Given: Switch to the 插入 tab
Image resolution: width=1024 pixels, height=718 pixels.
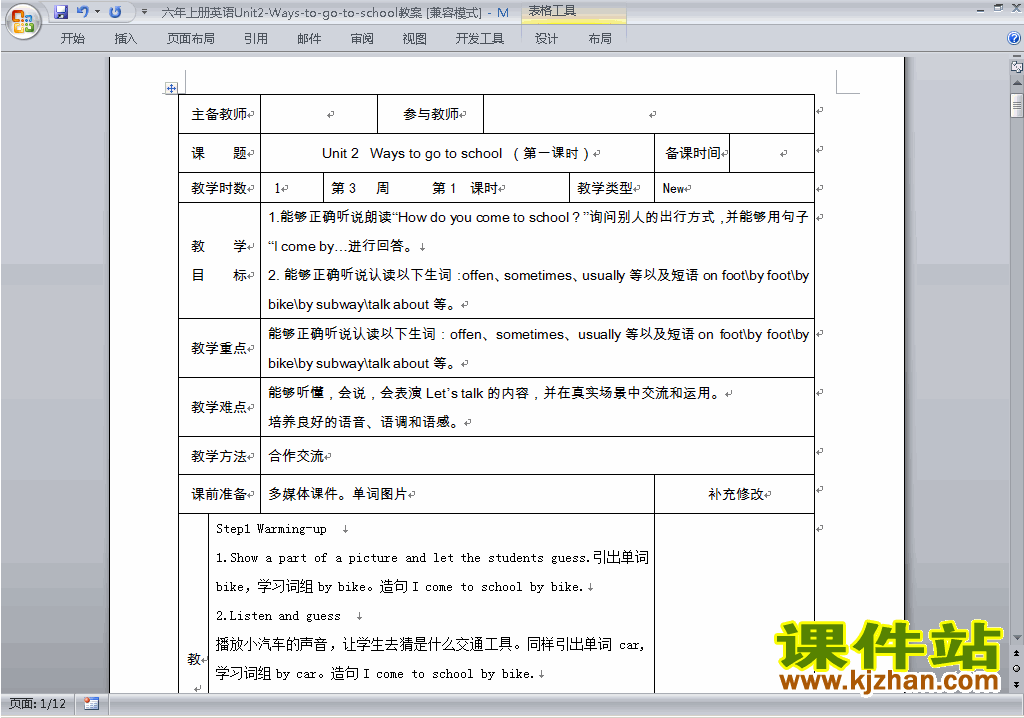Looking at the screenshot, I should (x=125, y=39).
